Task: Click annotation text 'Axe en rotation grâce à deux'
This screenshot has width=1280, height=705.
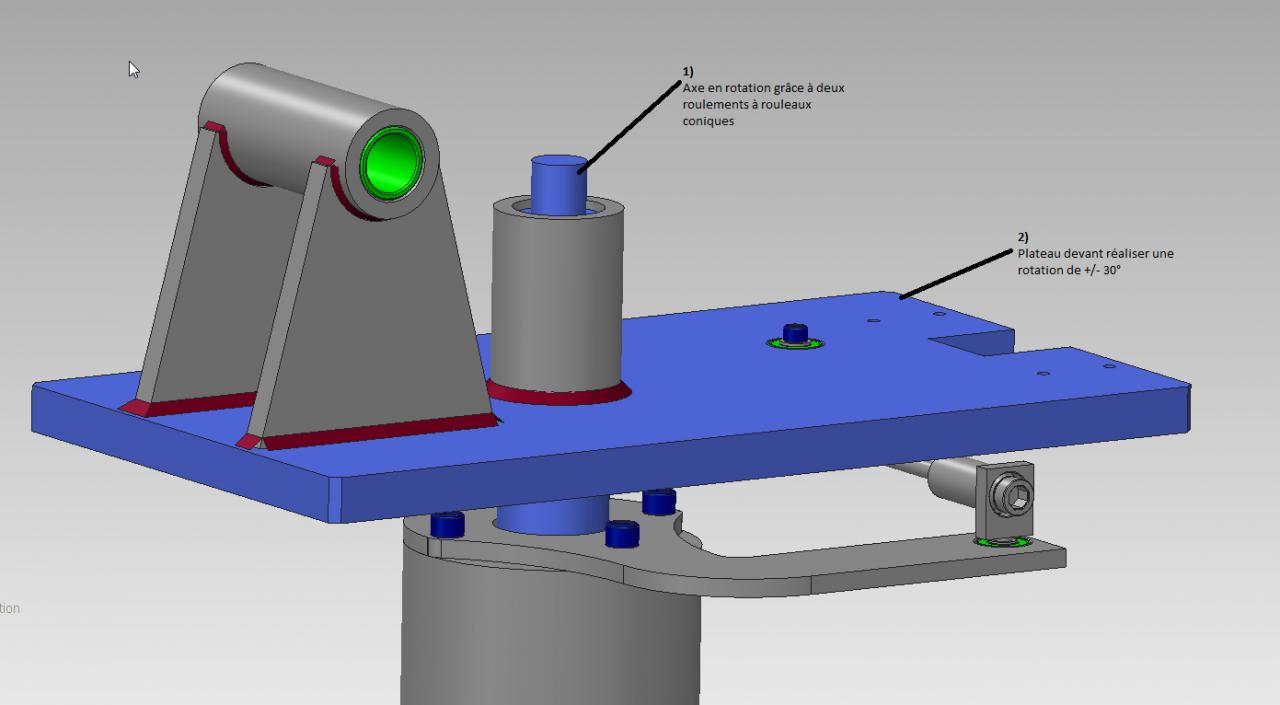Action: (x=763, y=88)
